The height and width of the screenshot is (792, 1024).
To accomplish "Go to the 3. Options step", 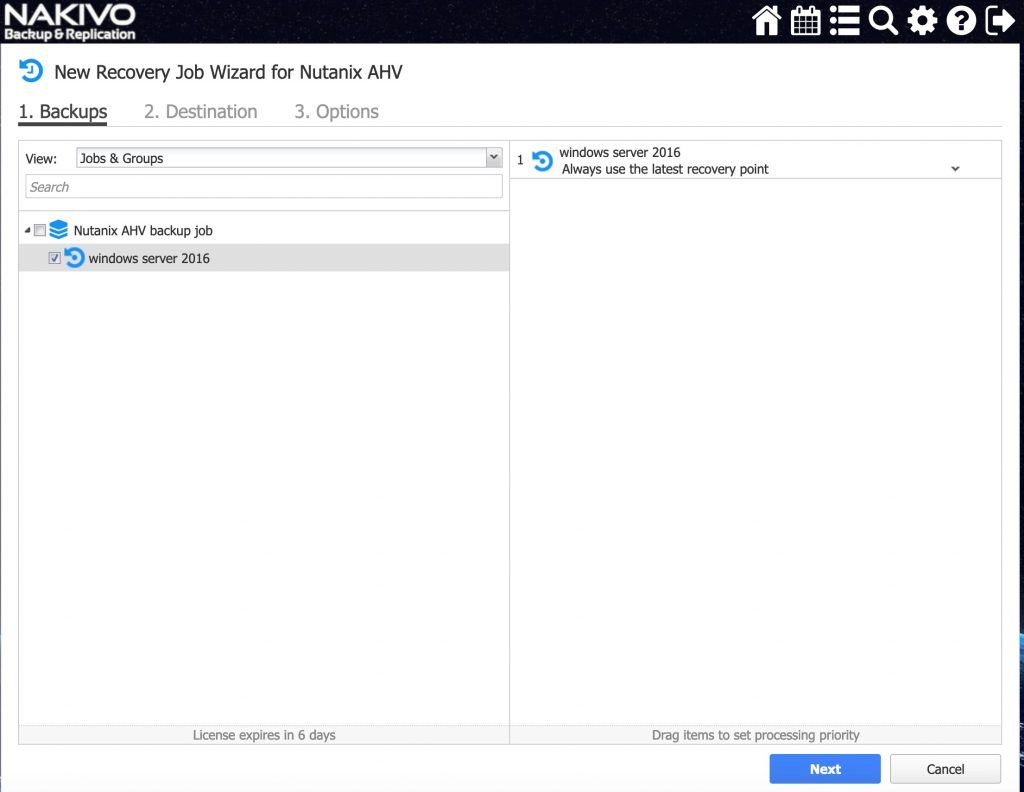I will [336, 112].
